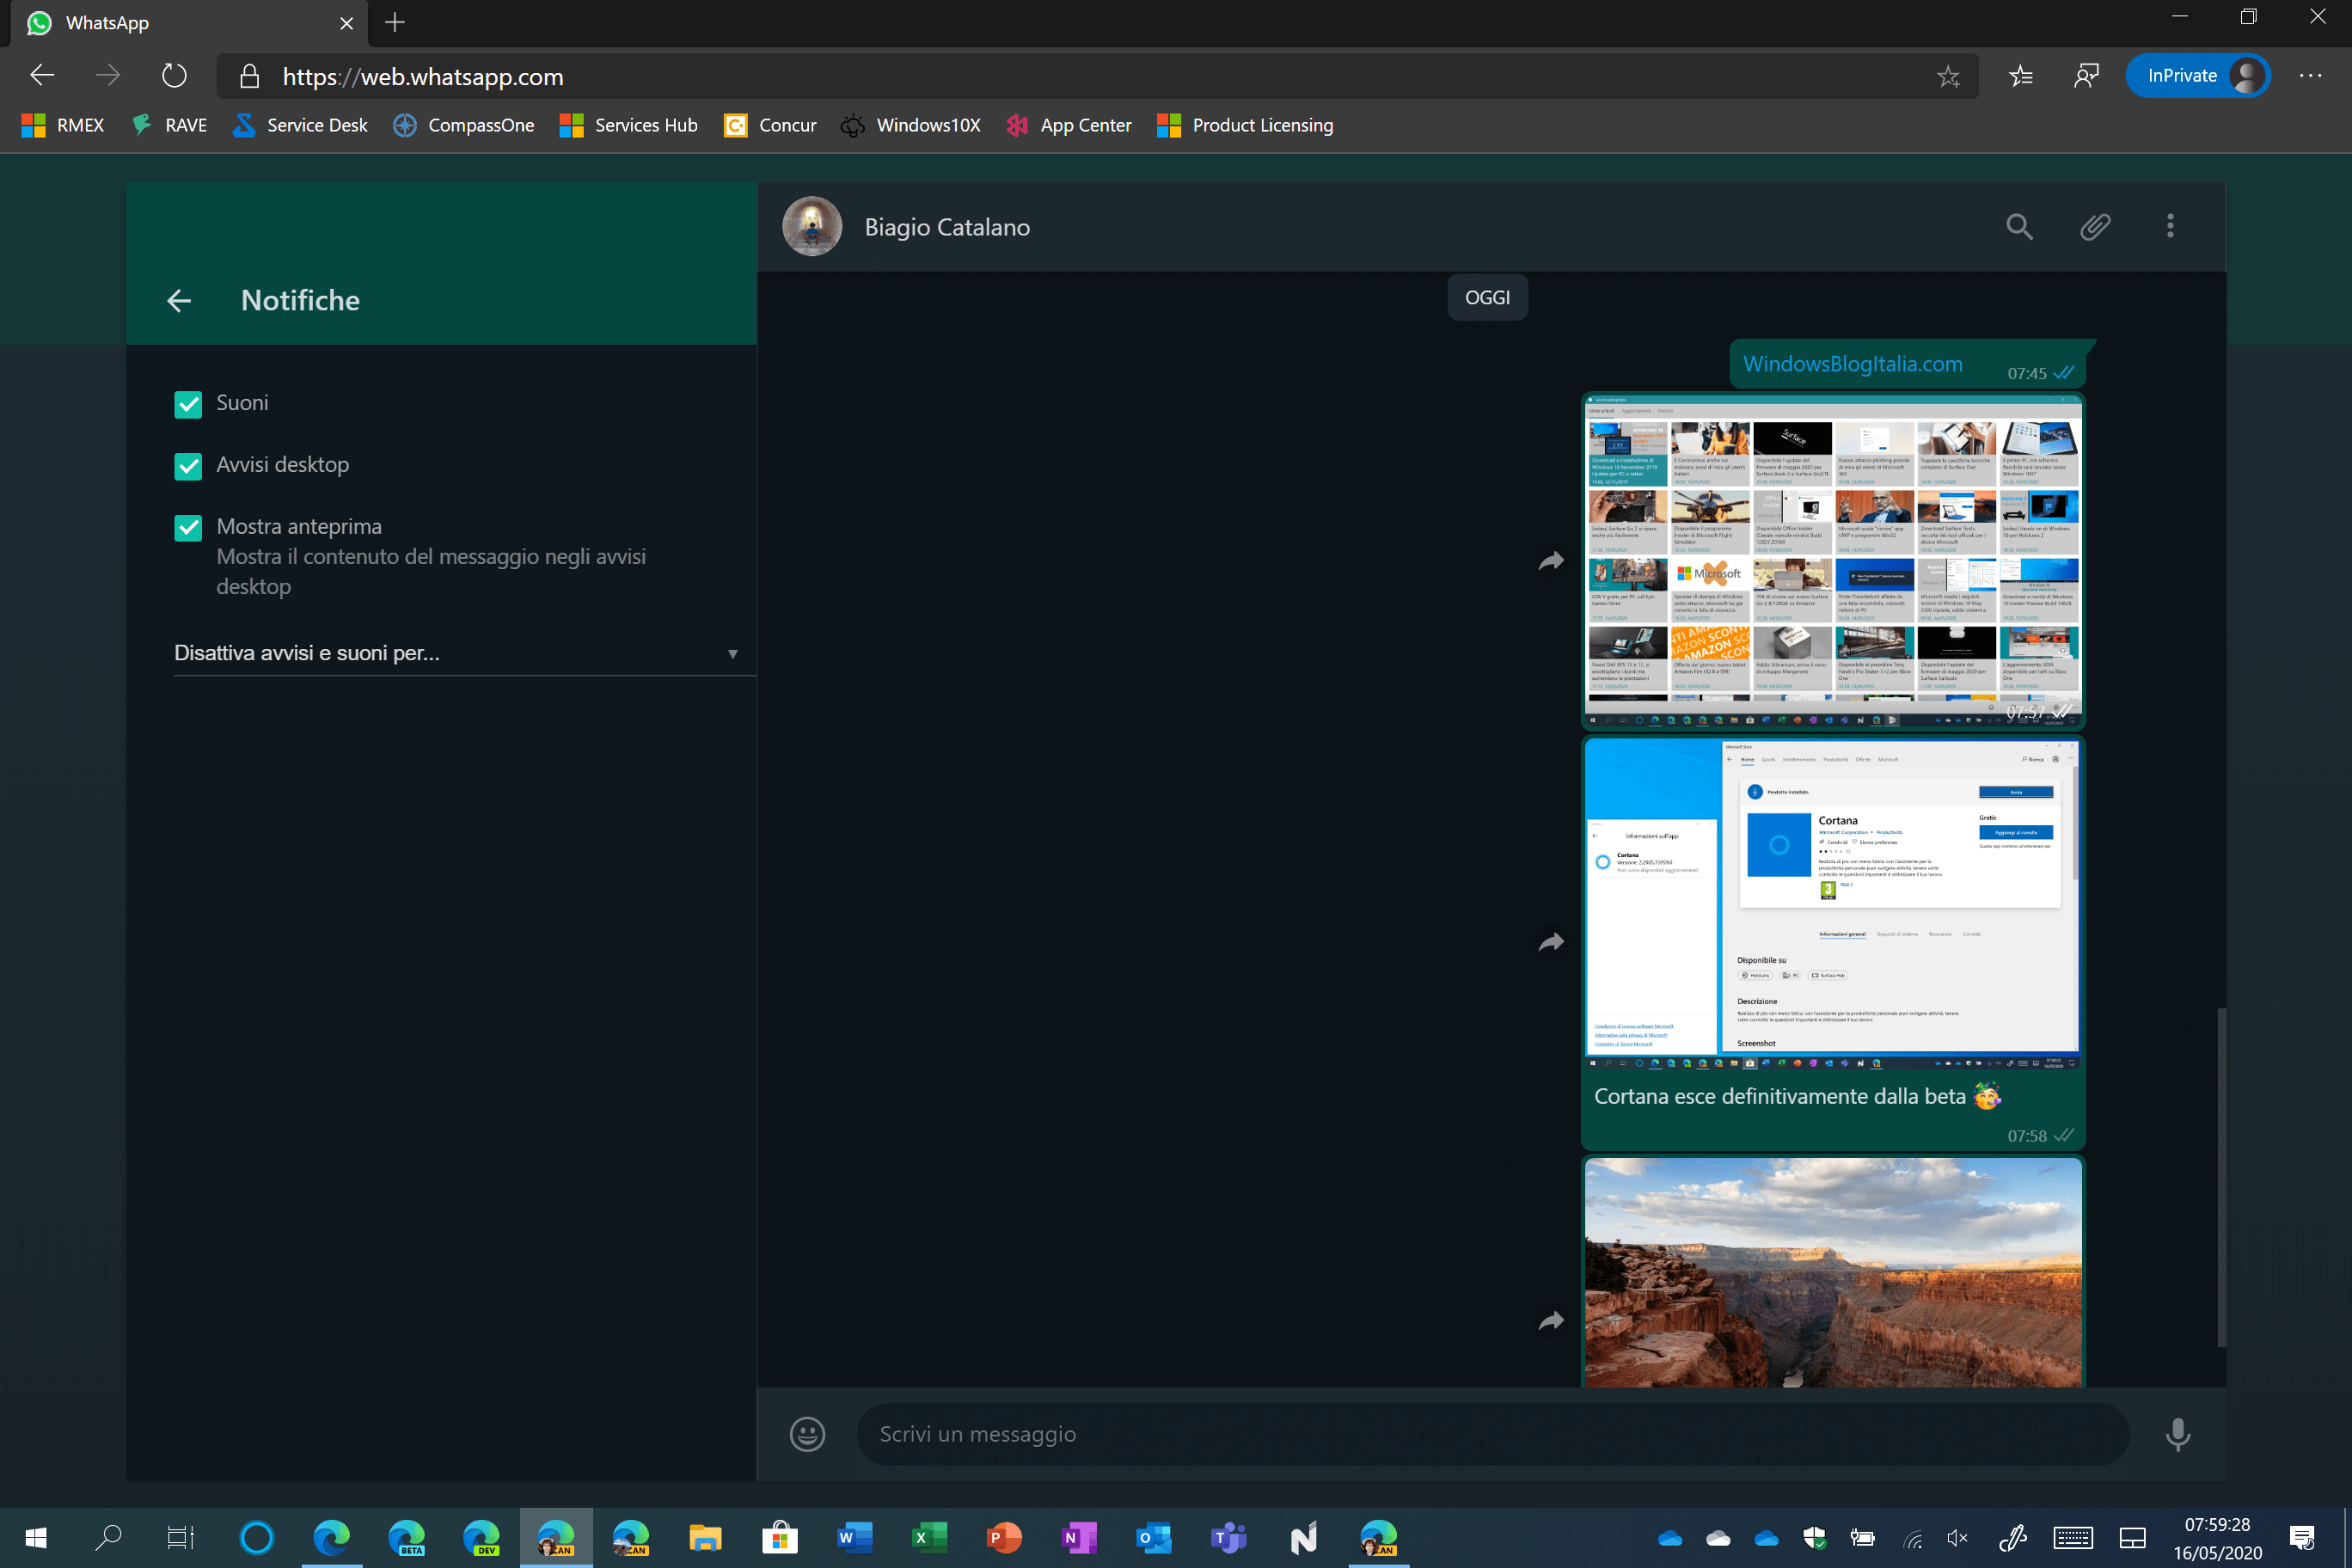Add page to favorites star
Image resolution: width=2352 pixels, height=1568 pixels.
coord(1947,76)
